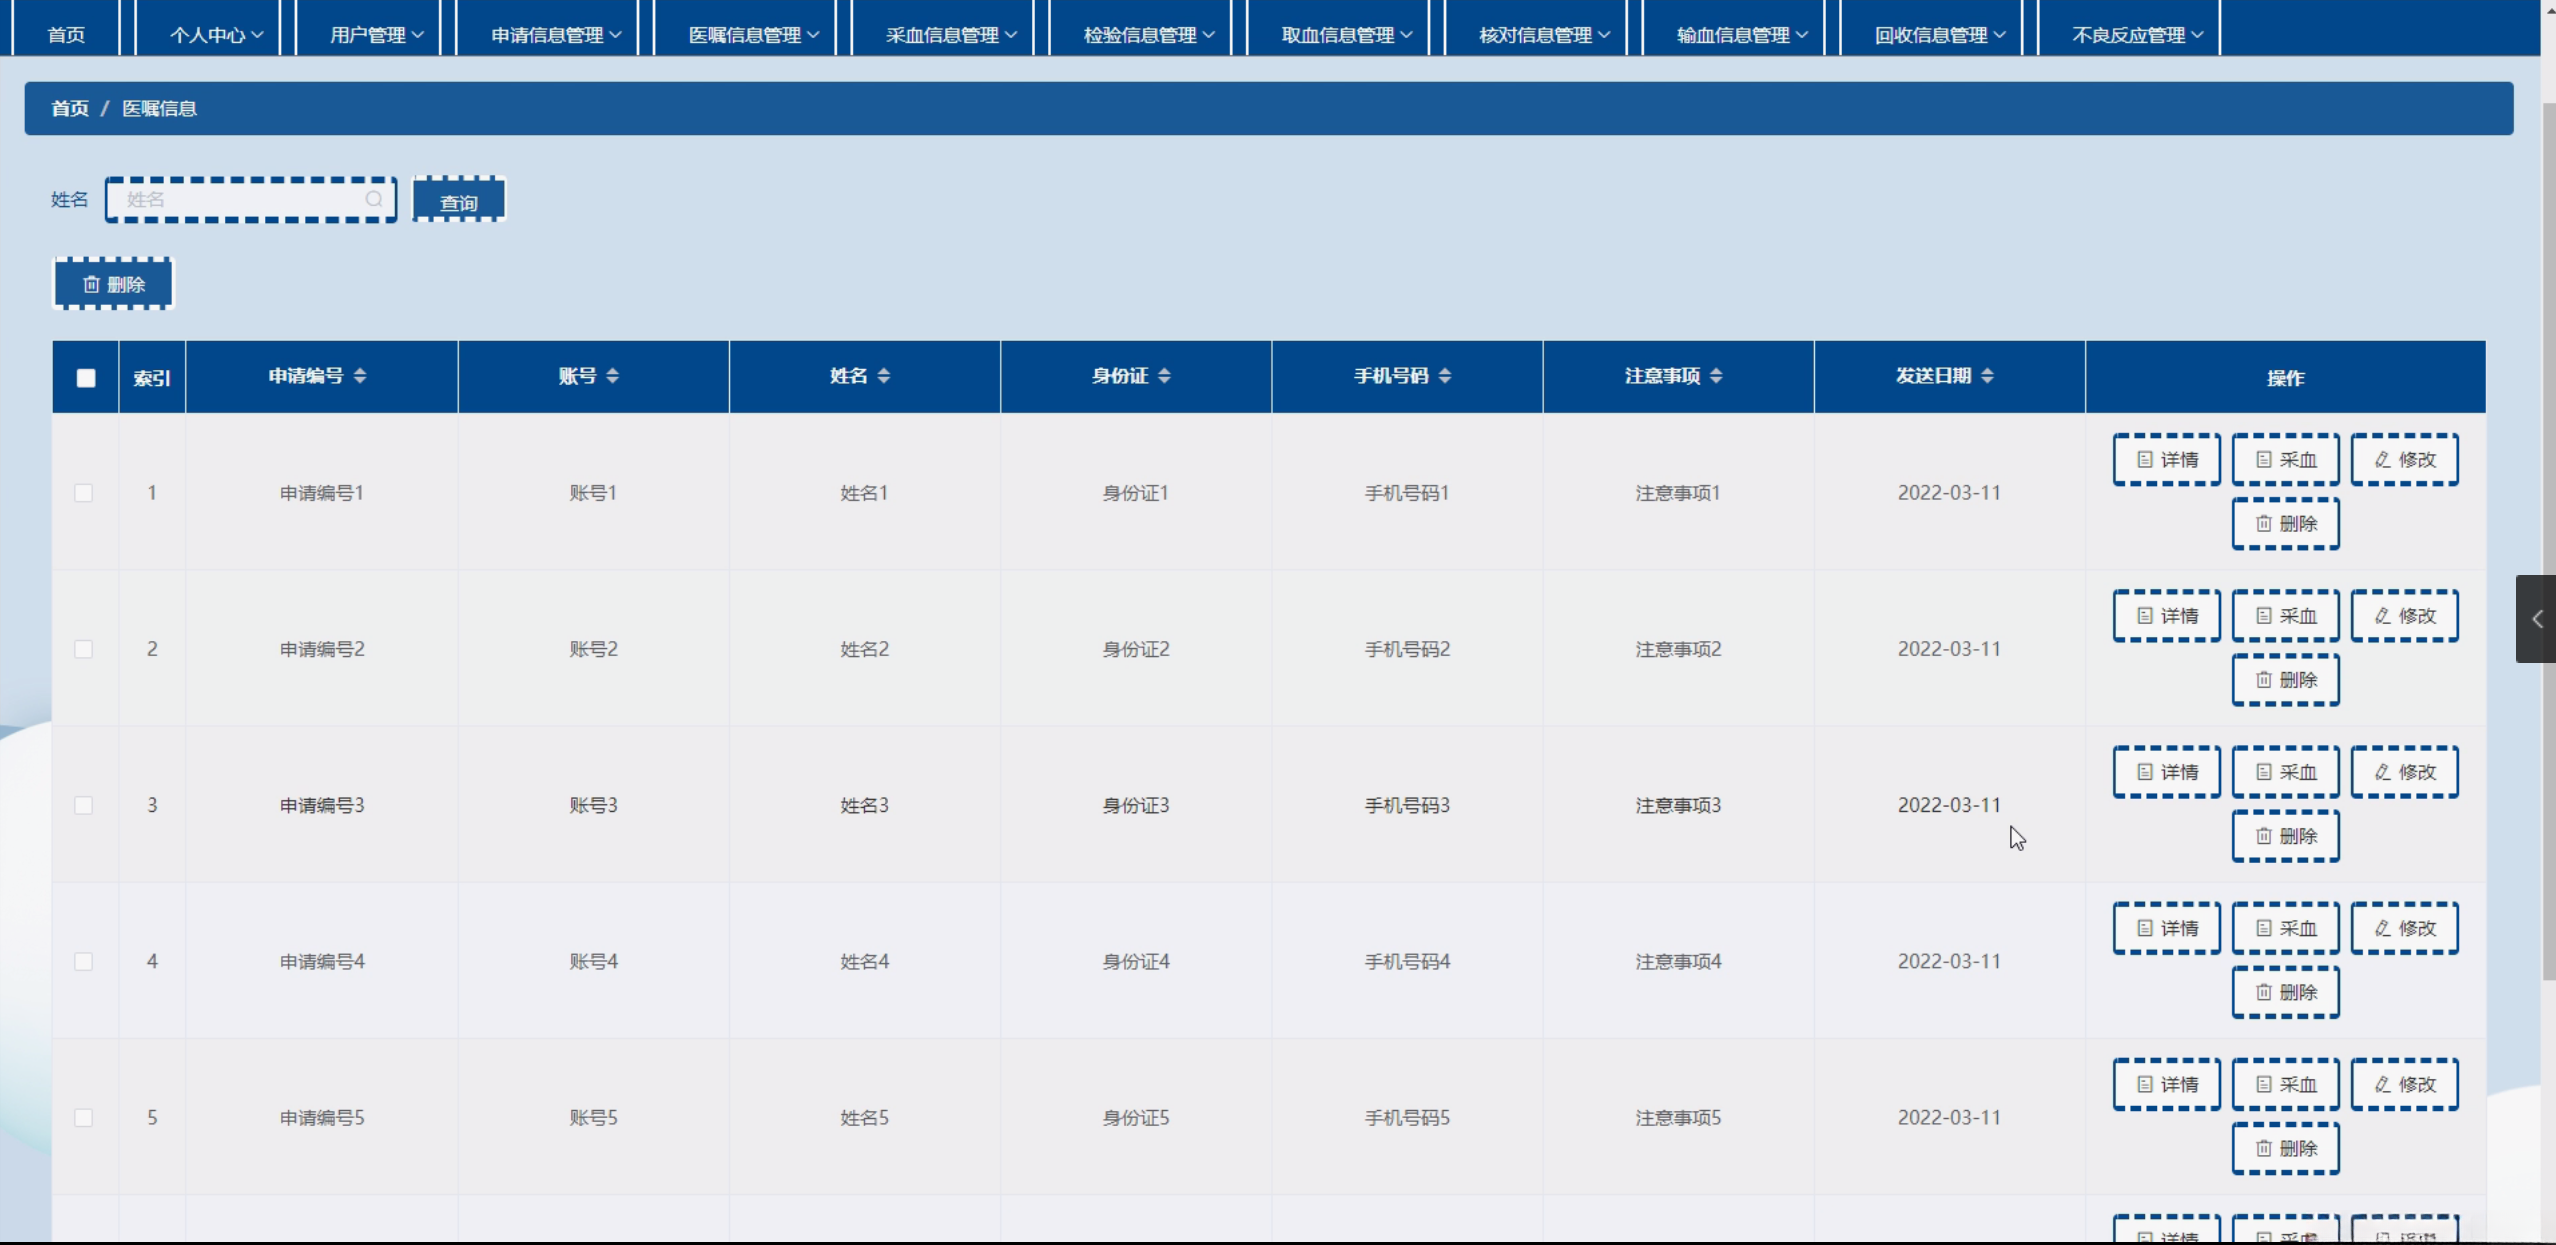Viewport: 2556px width, 1245px height.
Task: Select row 5 checkbox
Action: [84, 1118]
